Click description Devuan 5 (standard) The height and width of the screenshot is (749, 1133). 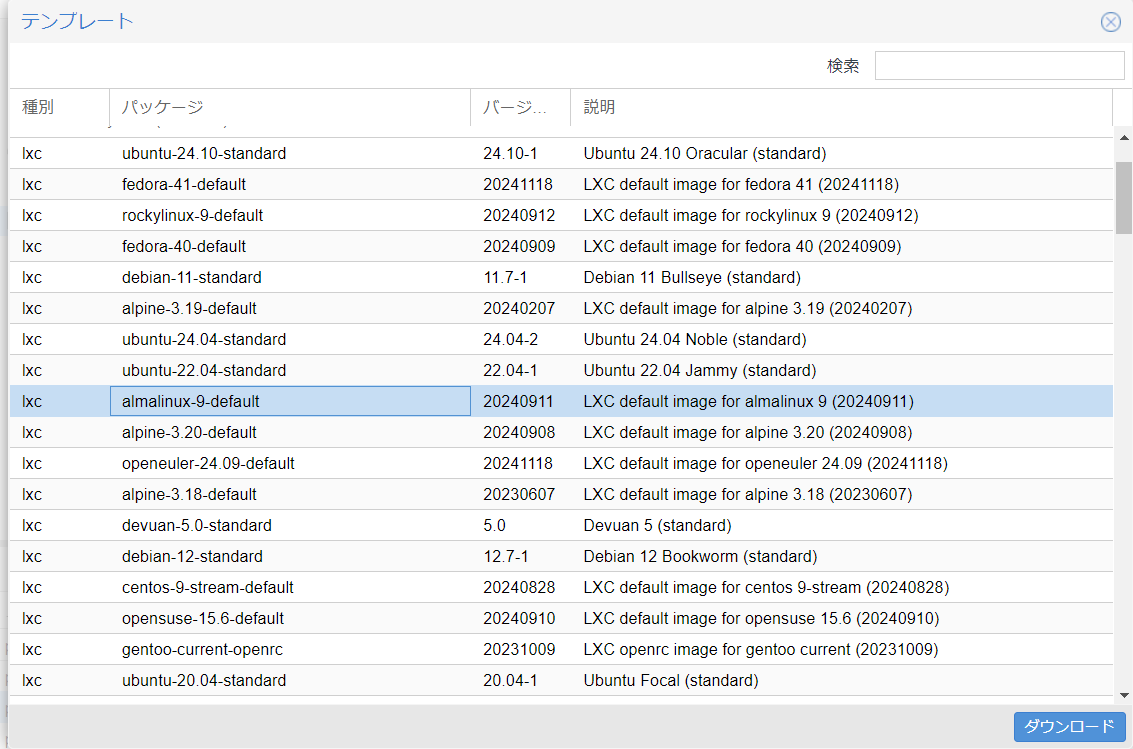658,526
